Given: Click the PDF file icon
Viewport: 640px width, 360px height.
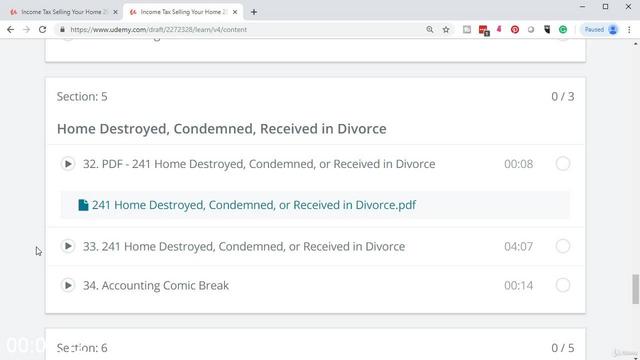Looking at the screenshot, I should point(83,205).
